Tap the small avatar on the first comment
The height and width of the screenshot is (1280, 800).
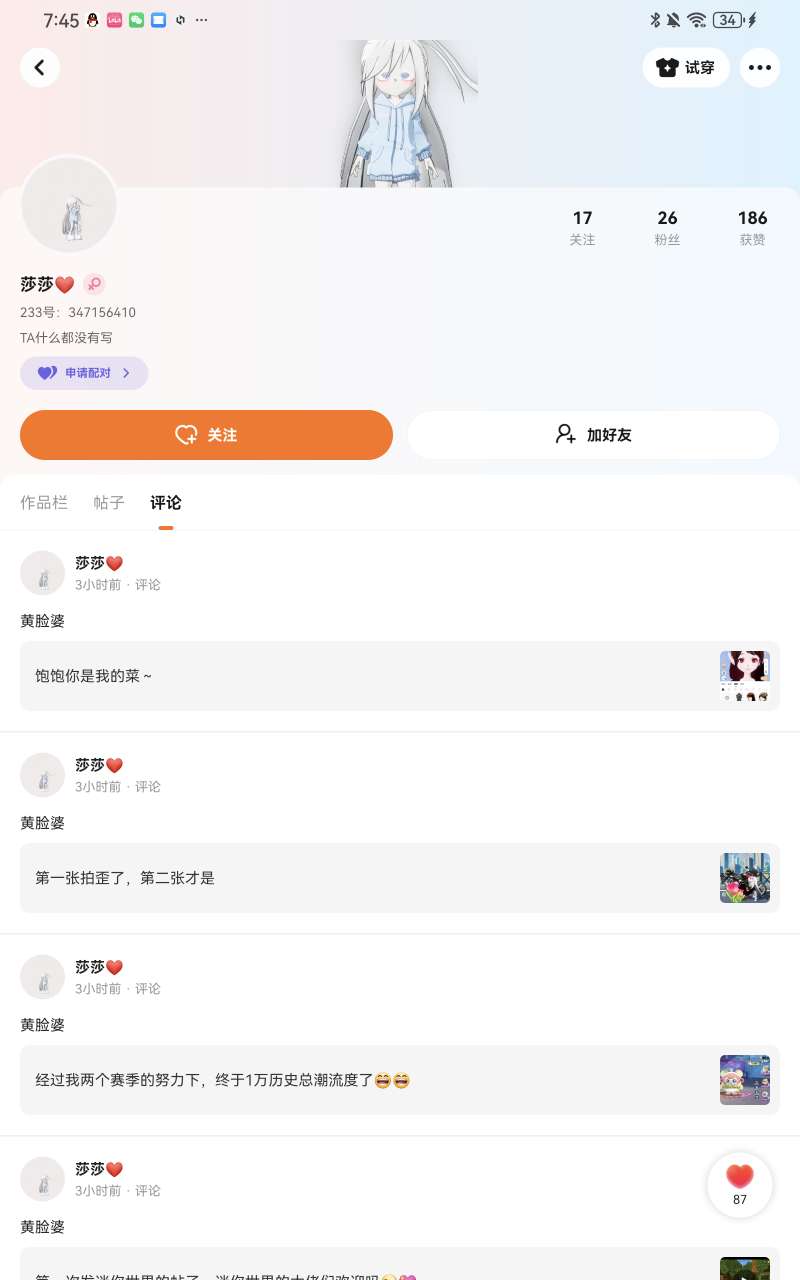tap(43, 573)
